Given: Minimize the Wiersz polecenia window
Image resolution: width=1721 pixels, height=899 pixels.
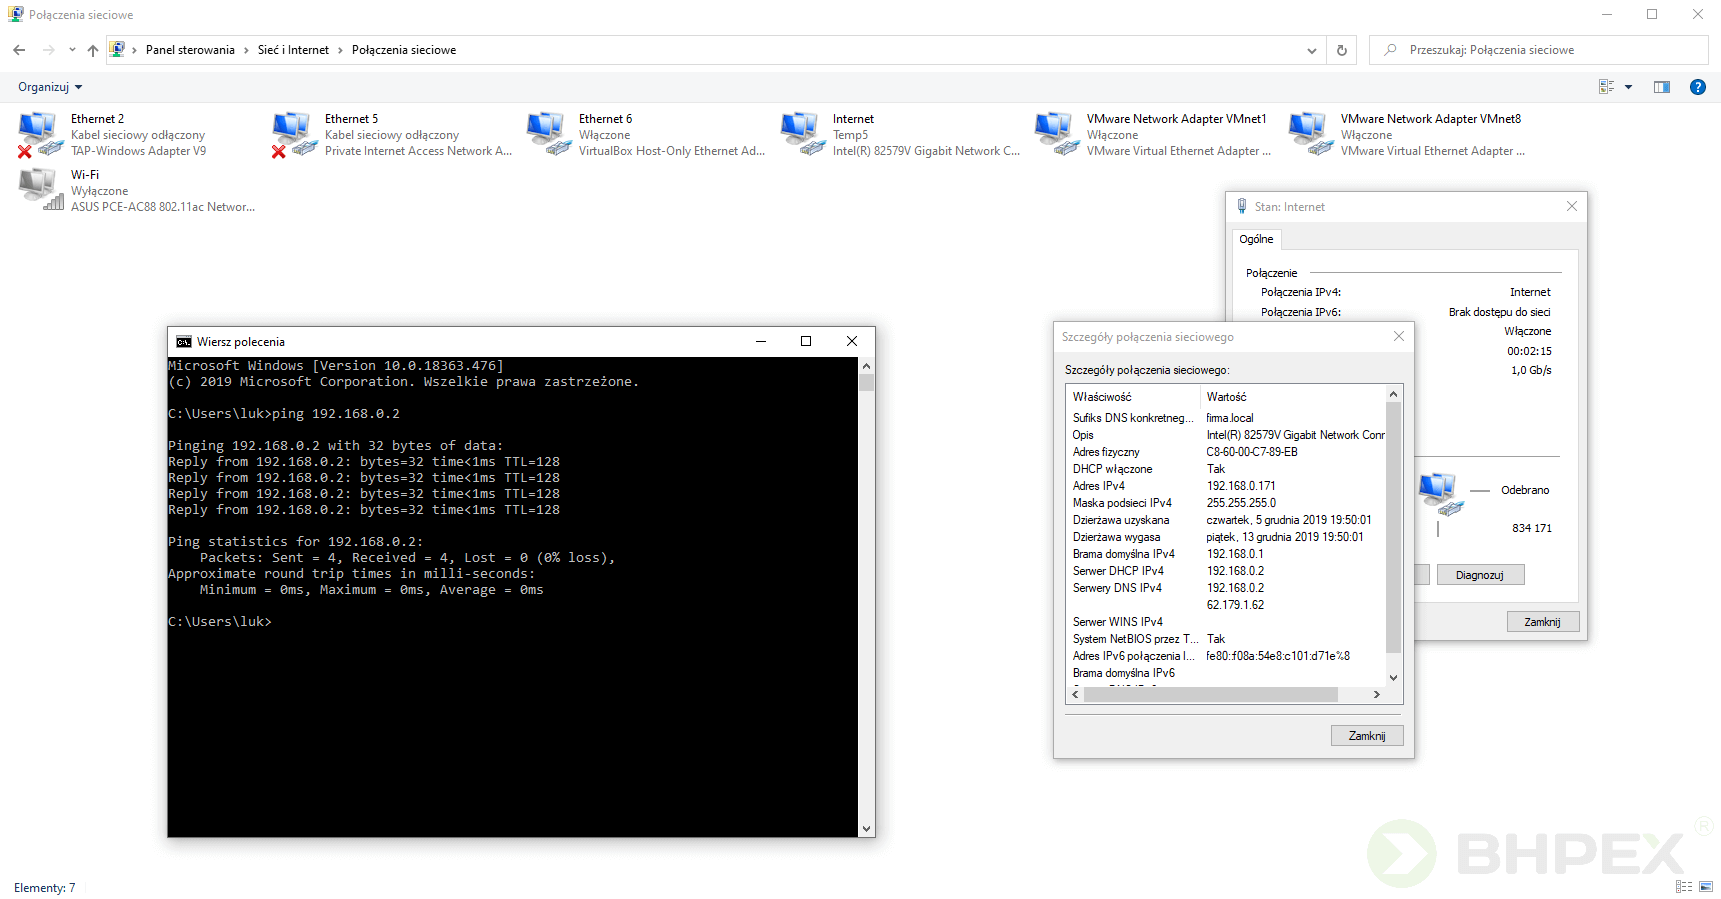Looking at the screenshot, I should tap(761, 342).
